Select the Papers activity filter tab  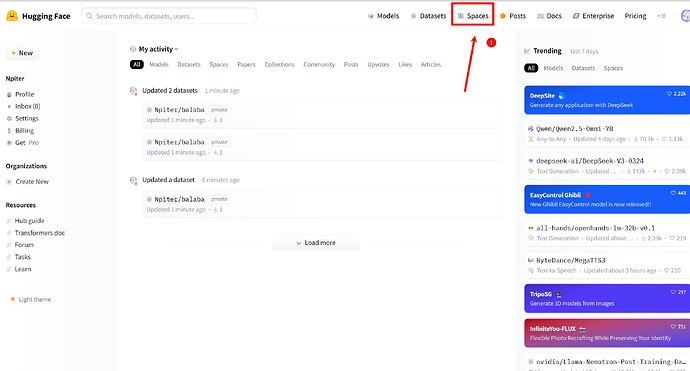click(246, 64)
